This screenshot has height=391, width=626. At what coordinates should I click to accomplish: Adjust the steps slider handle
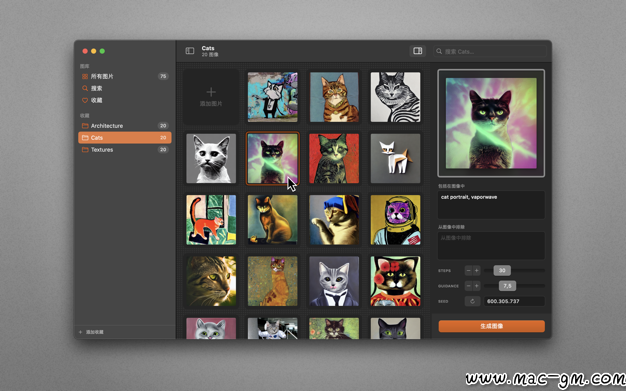[x=502, y=270]
